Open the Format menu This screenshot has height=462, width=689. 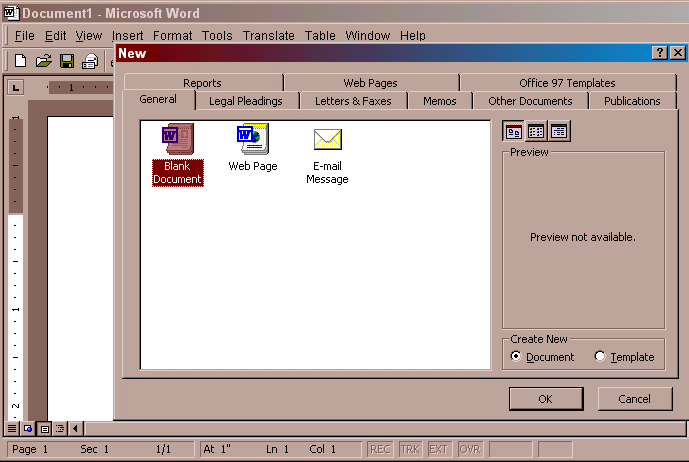(x=172, y=36)
